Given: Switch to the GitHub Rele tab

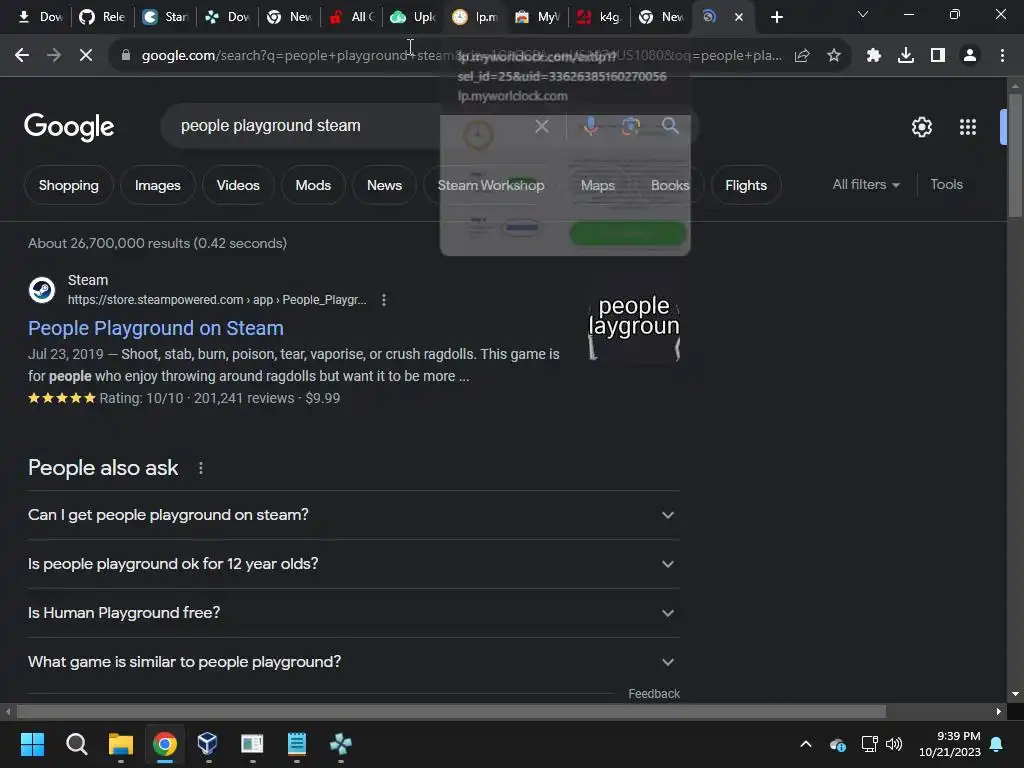Looking at the screenshot, I should pos(103,17).
